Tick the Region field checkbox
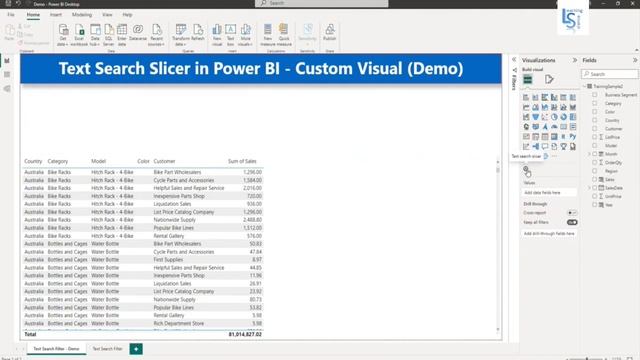This screenshot has width=640, height=360. pos(595,171)
